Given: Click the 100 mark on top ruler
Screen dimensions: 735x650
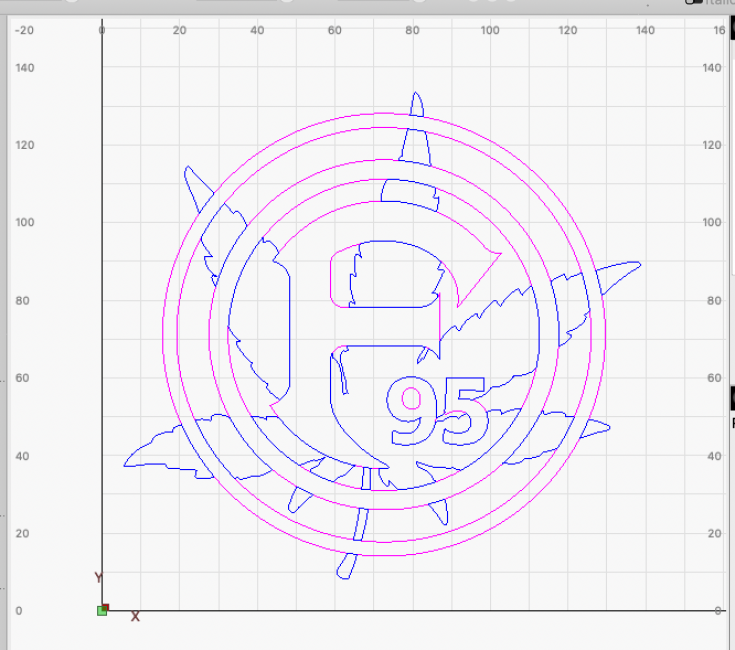Looking at the screenshot, I should pos(490,30).
